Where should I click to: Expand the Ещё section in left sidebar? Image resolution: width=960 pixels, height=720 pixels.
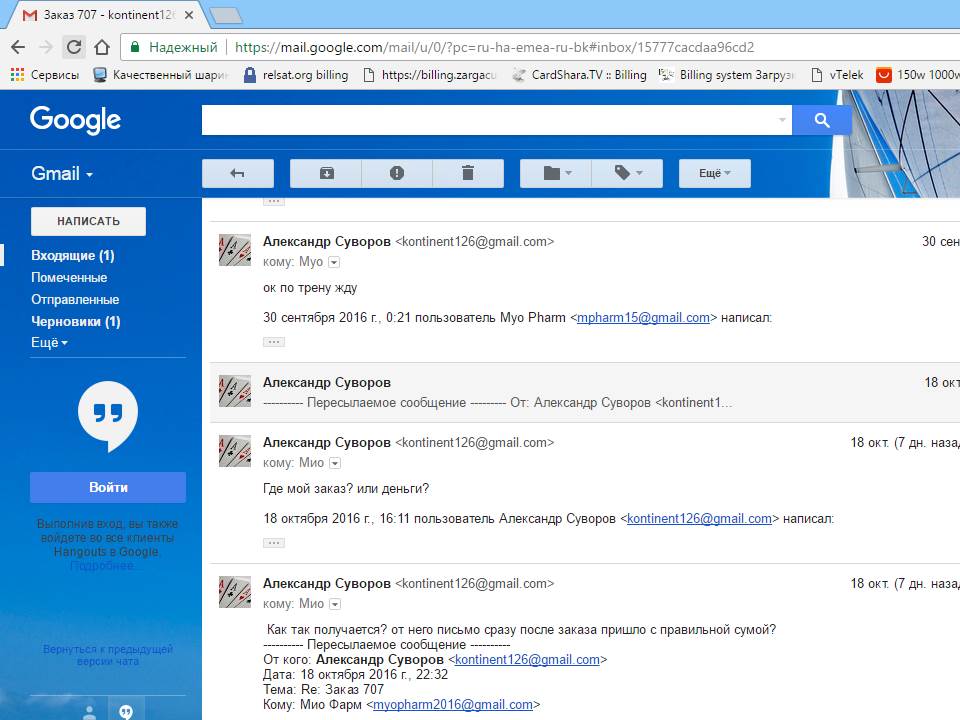49,343
